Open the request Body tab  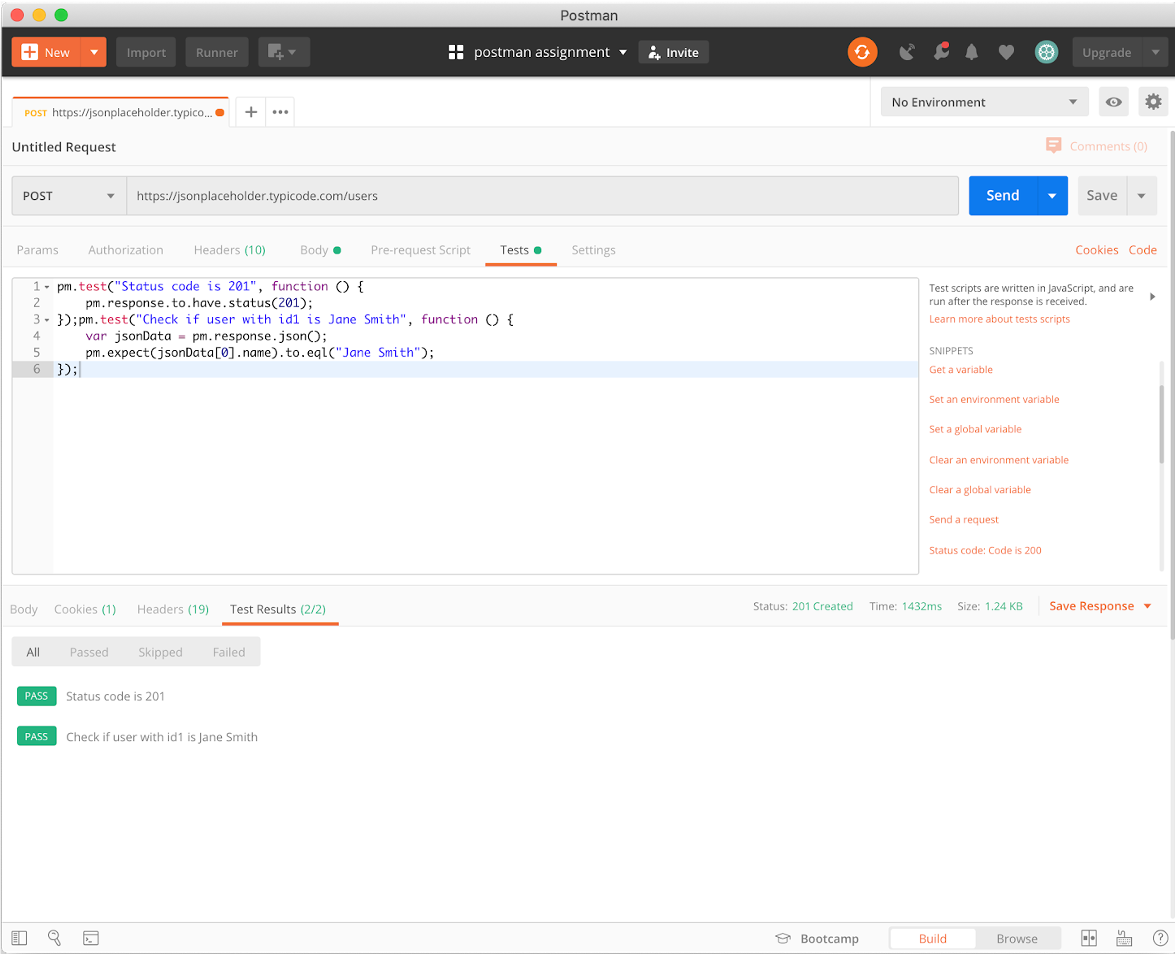pos(320,250)
